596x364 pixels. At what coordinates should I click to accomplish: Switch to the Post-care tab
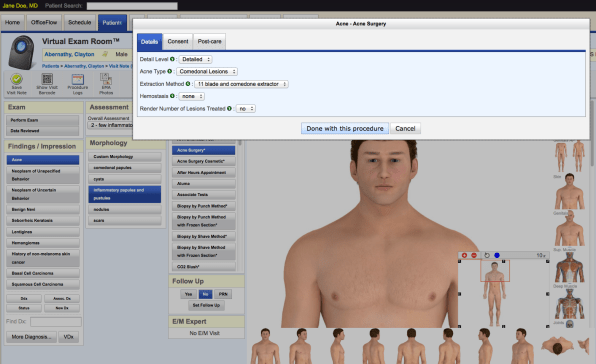pos(209,41)
